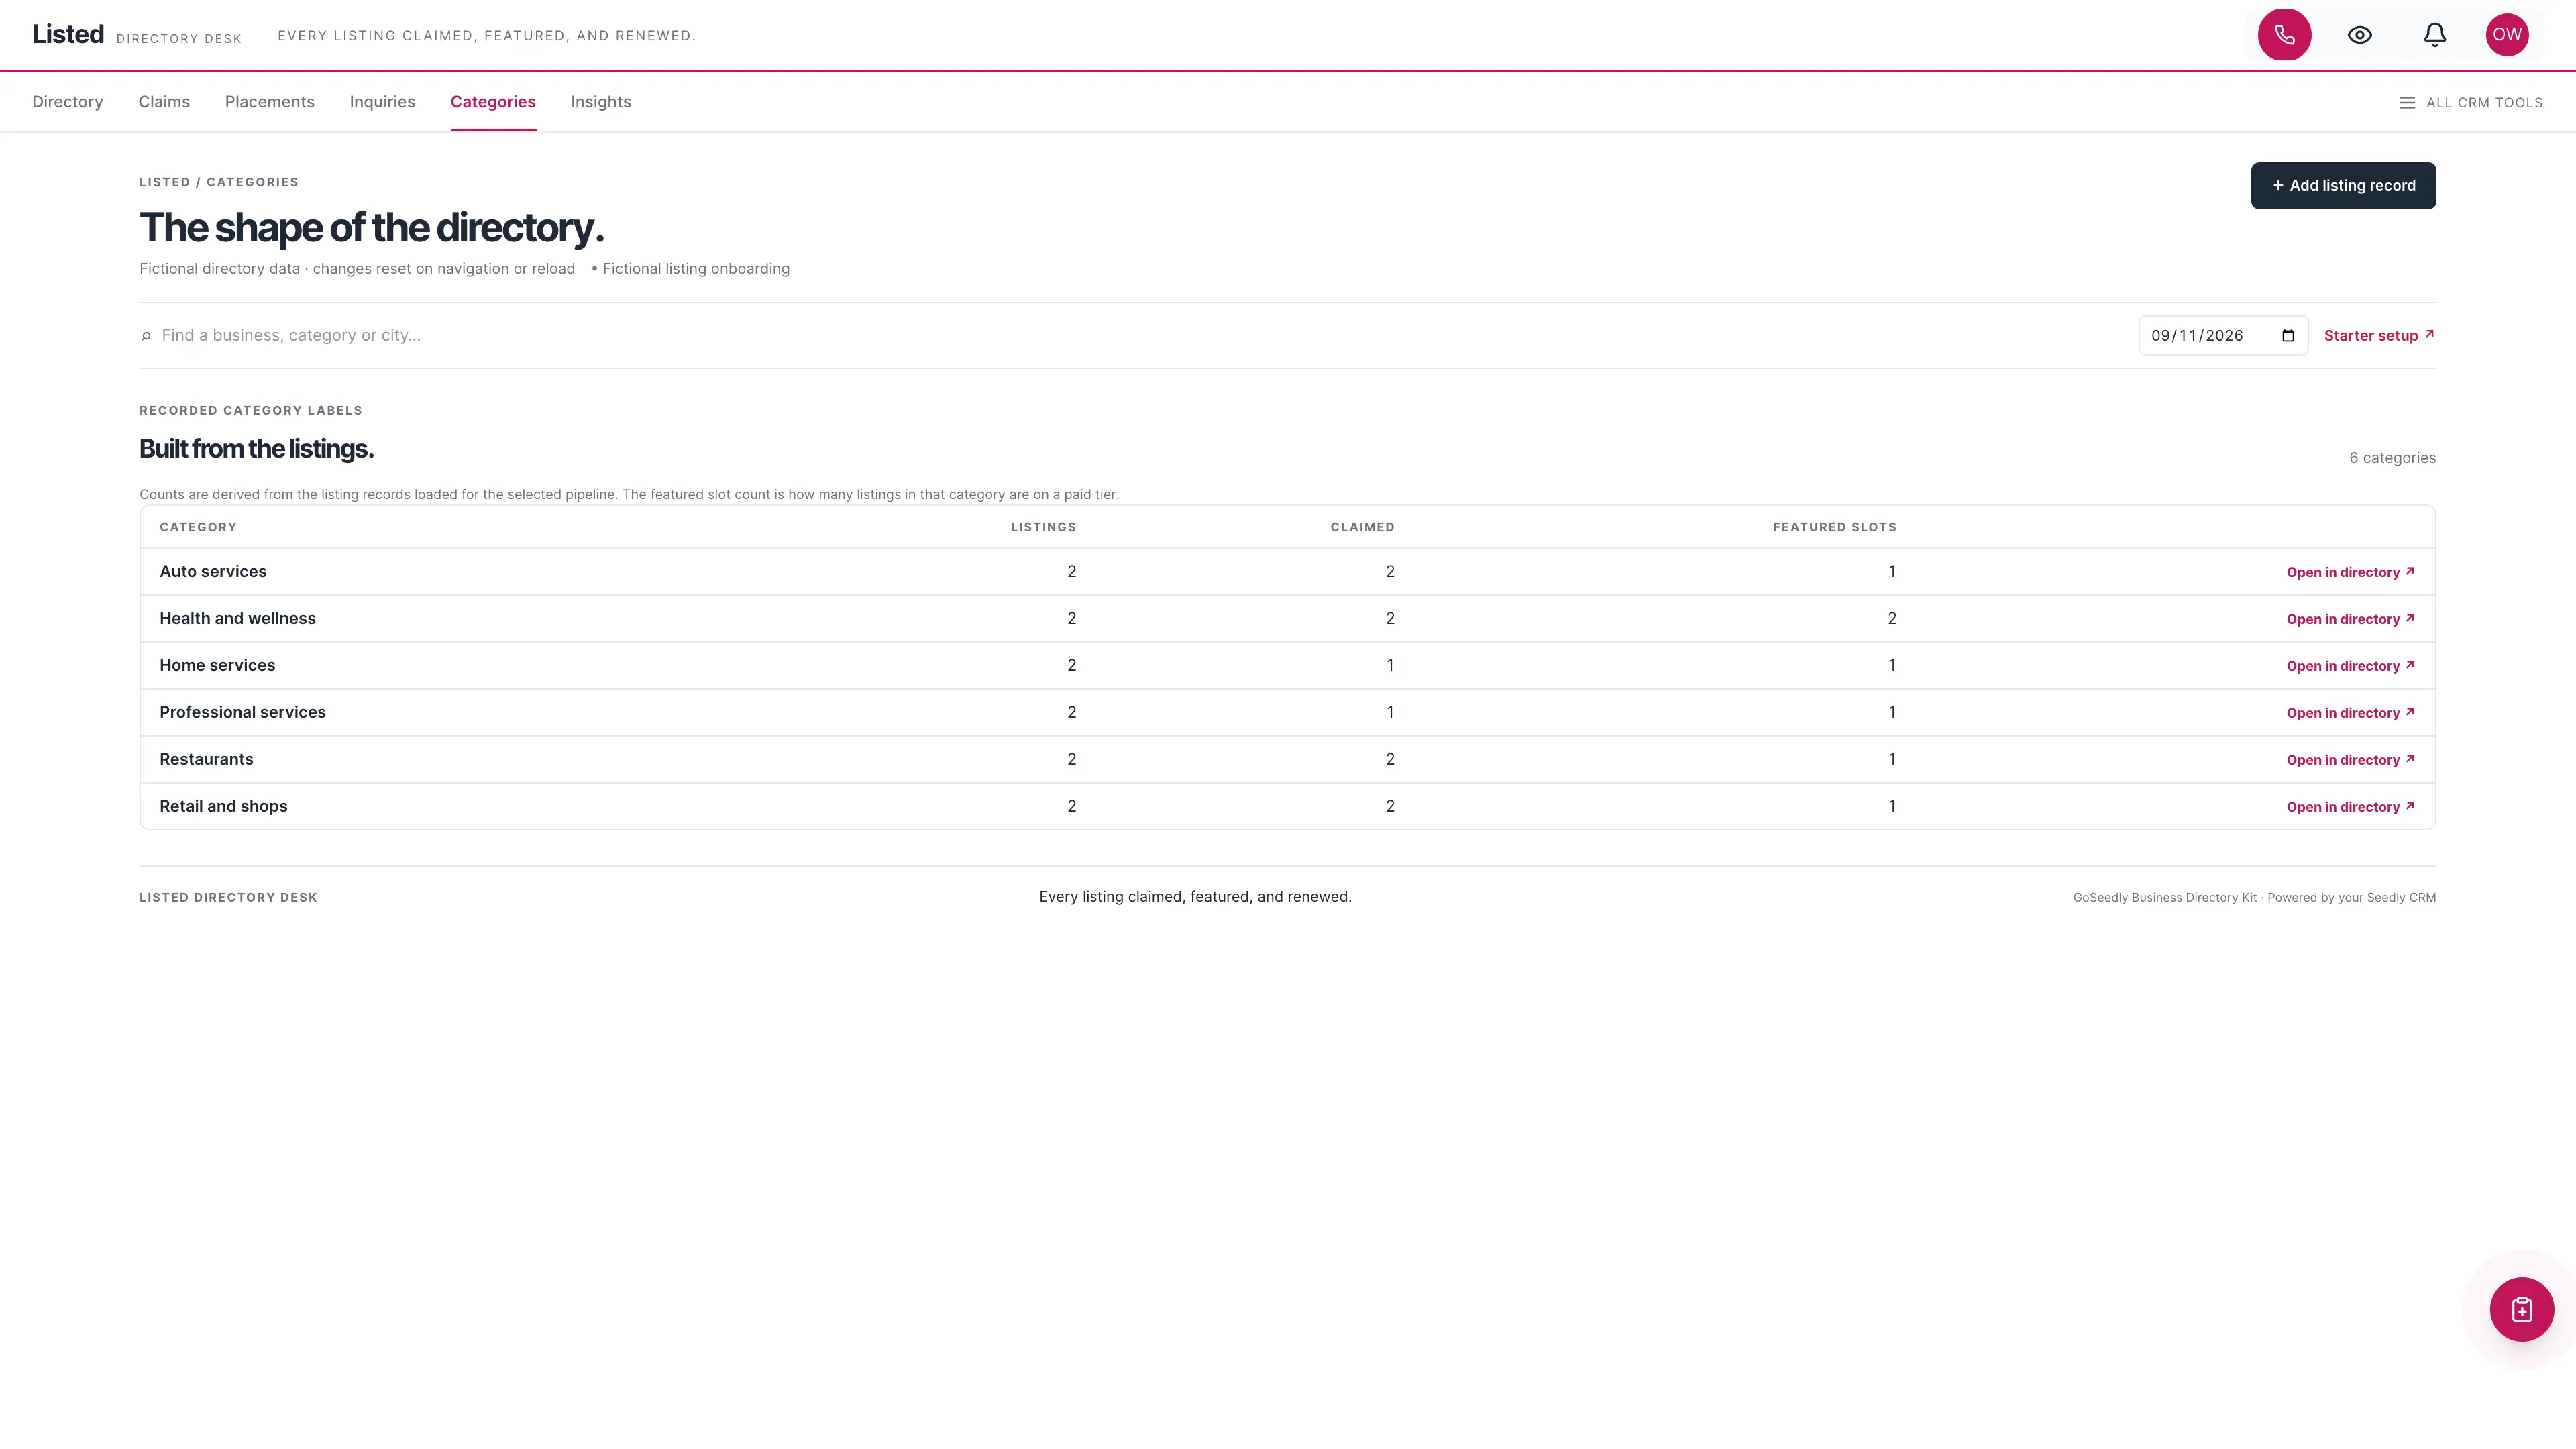Click the Health and wellness category name

(x=237, y=619)
